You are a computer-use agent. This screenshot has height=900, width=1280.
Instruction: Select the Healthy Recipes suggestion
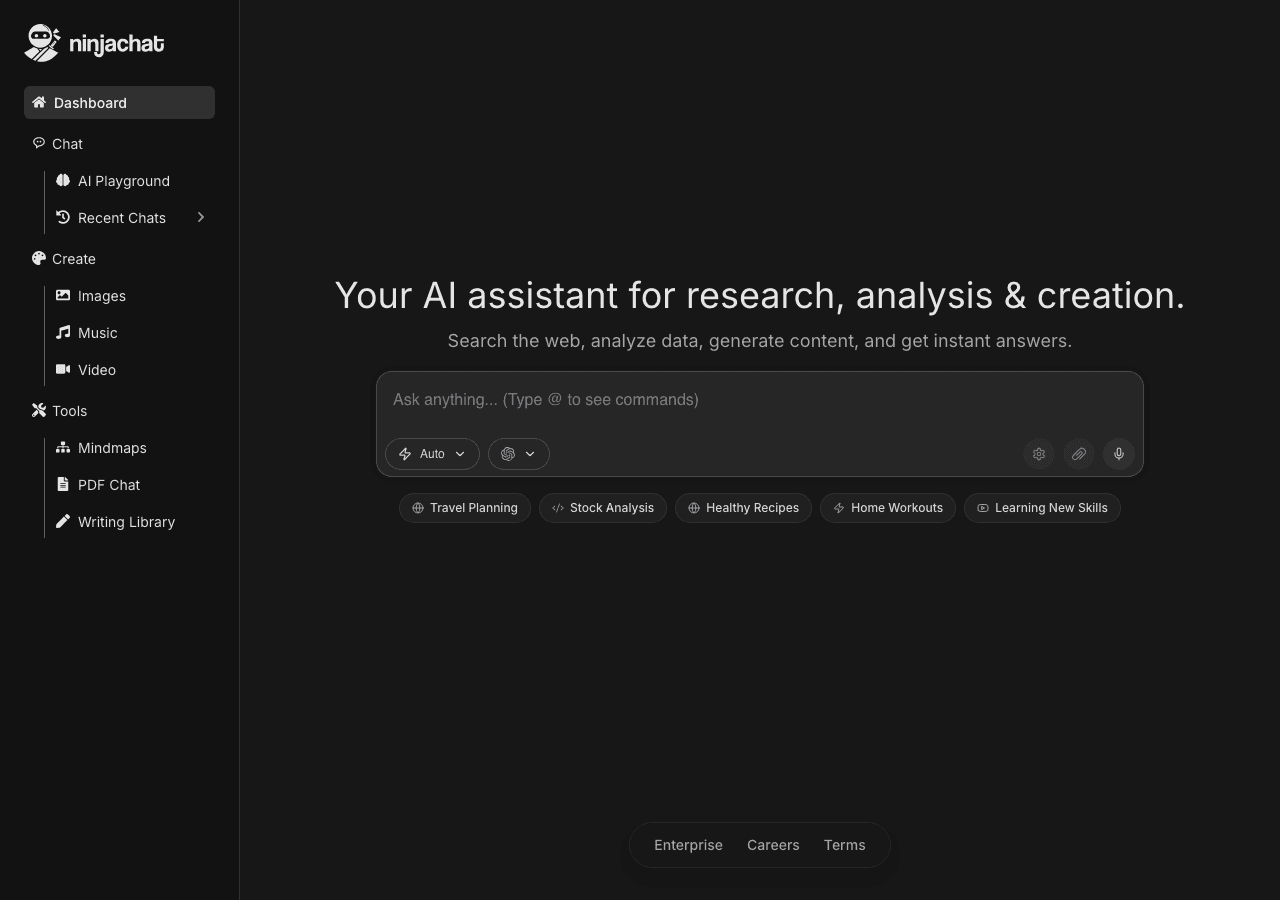pyautogui.click(x=743, y=508)
